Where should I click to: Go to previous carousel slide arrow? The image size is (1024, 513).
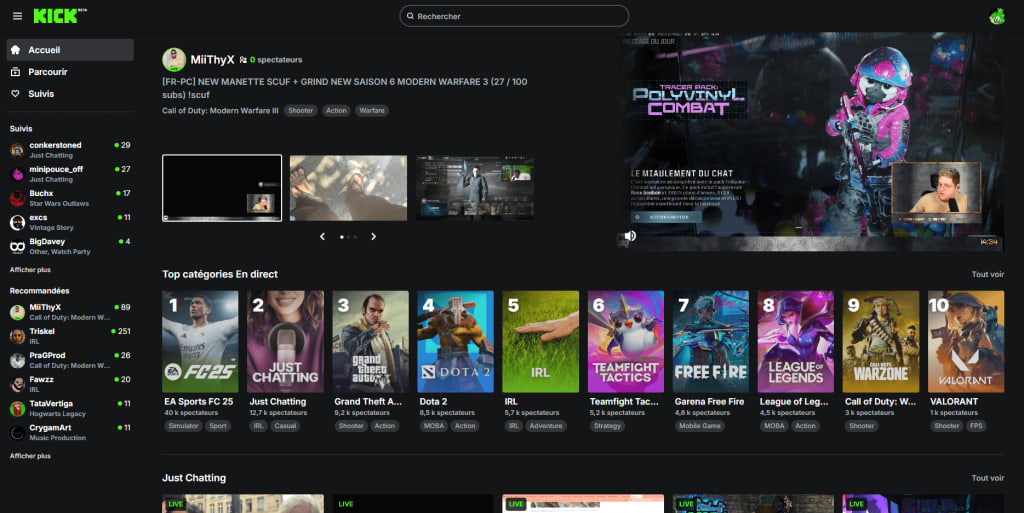coord(322,236)
